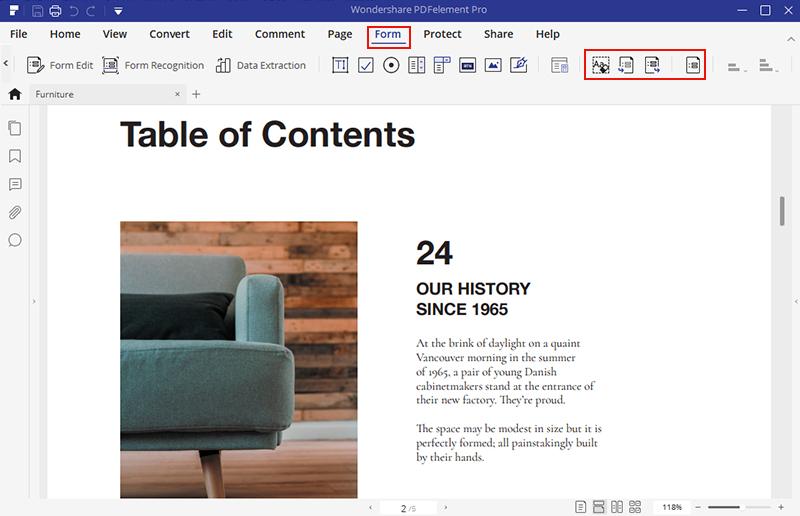
Task: Start Data Extraction
Action: [x=260, y=65]
